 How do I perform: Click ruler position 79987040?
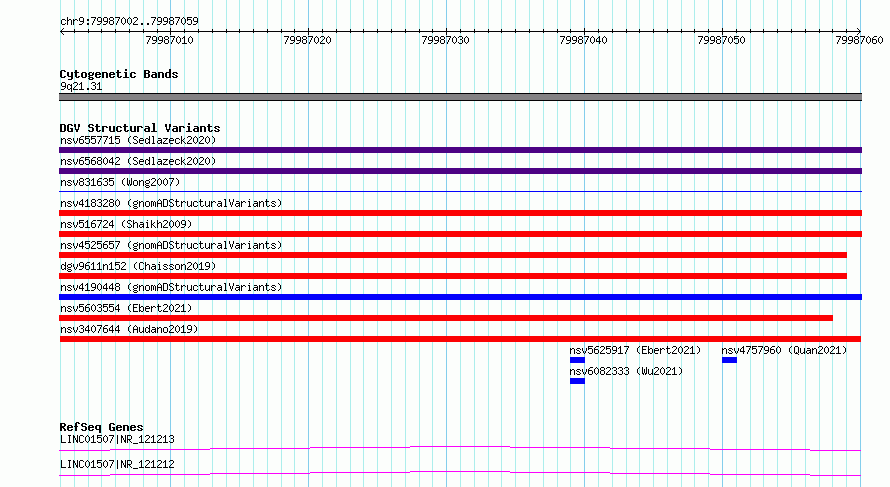[583, 40]
